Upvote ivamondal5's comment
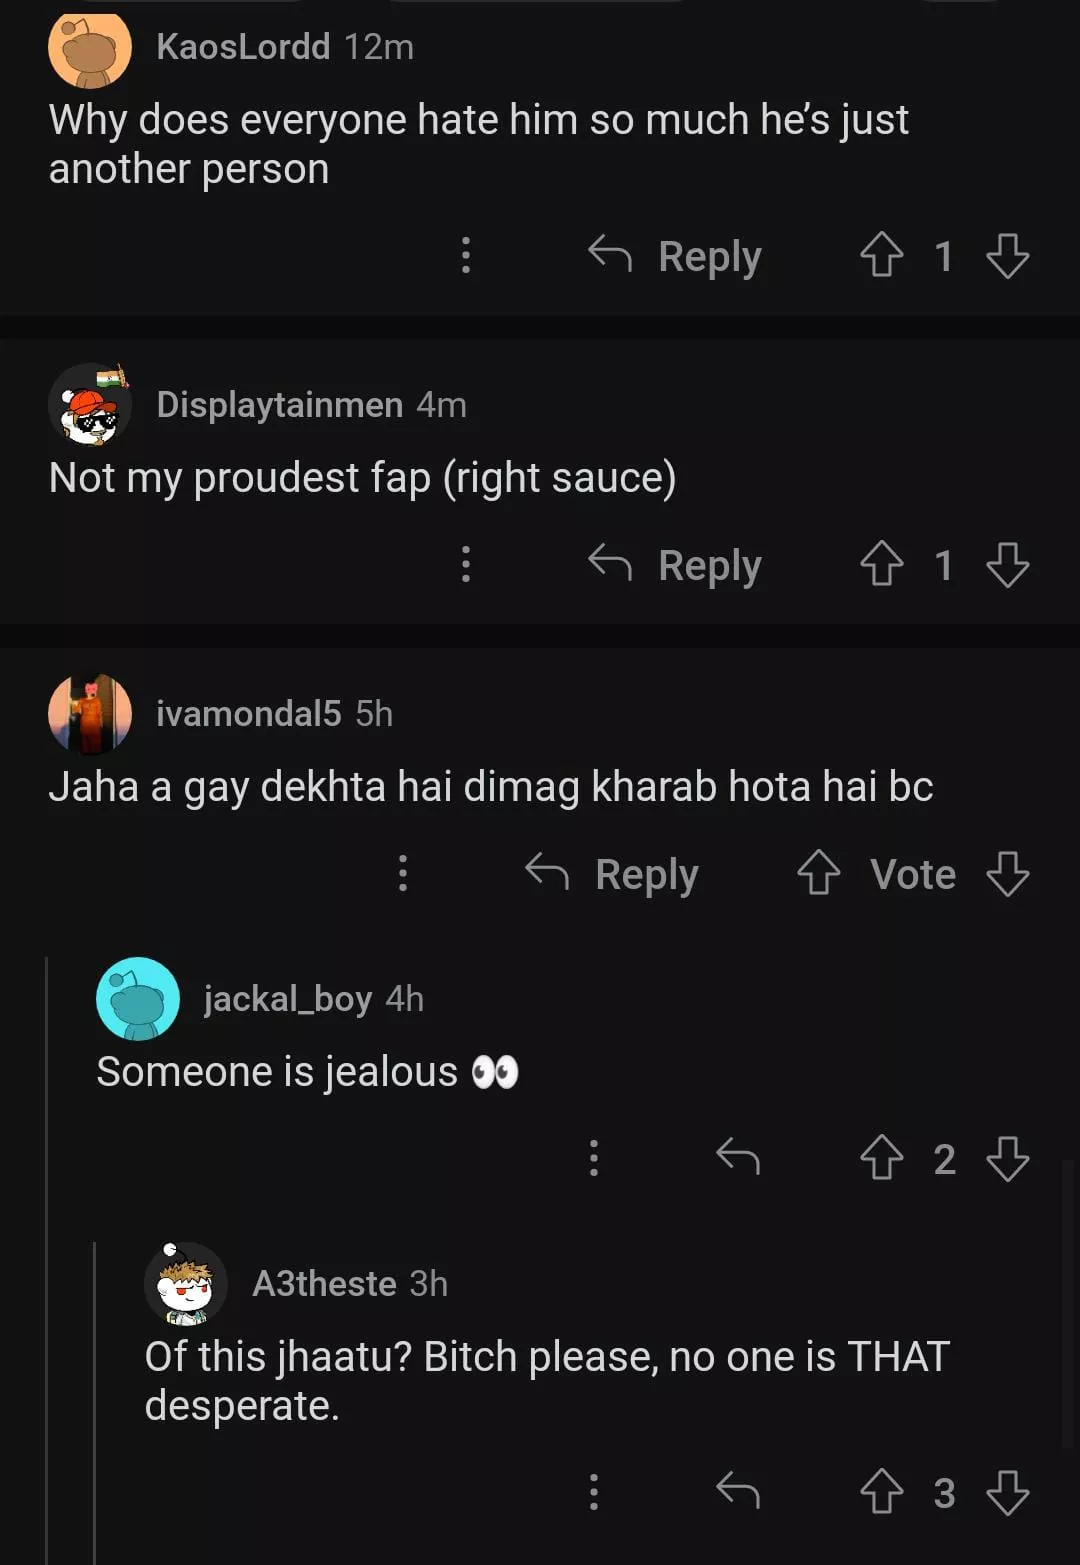The width and height of the screenshot is (1080, 1565). tap(818, 873)
